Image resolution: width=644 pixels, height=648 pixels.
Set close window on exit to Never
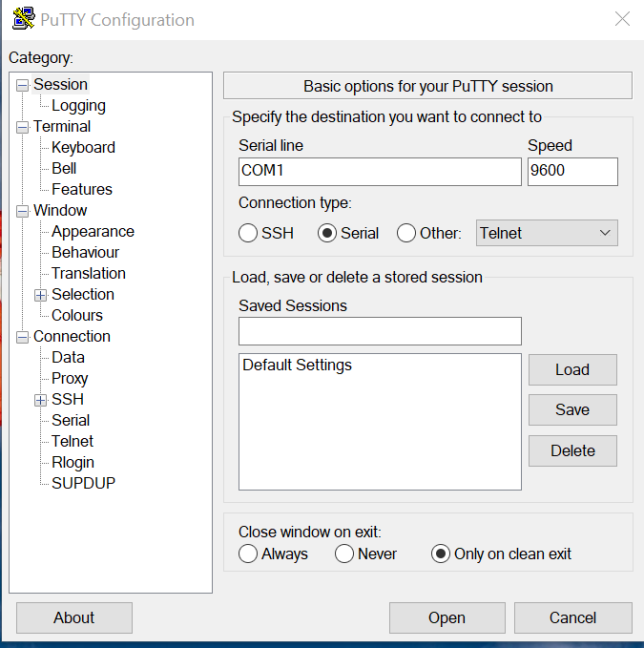coord(345,554)
